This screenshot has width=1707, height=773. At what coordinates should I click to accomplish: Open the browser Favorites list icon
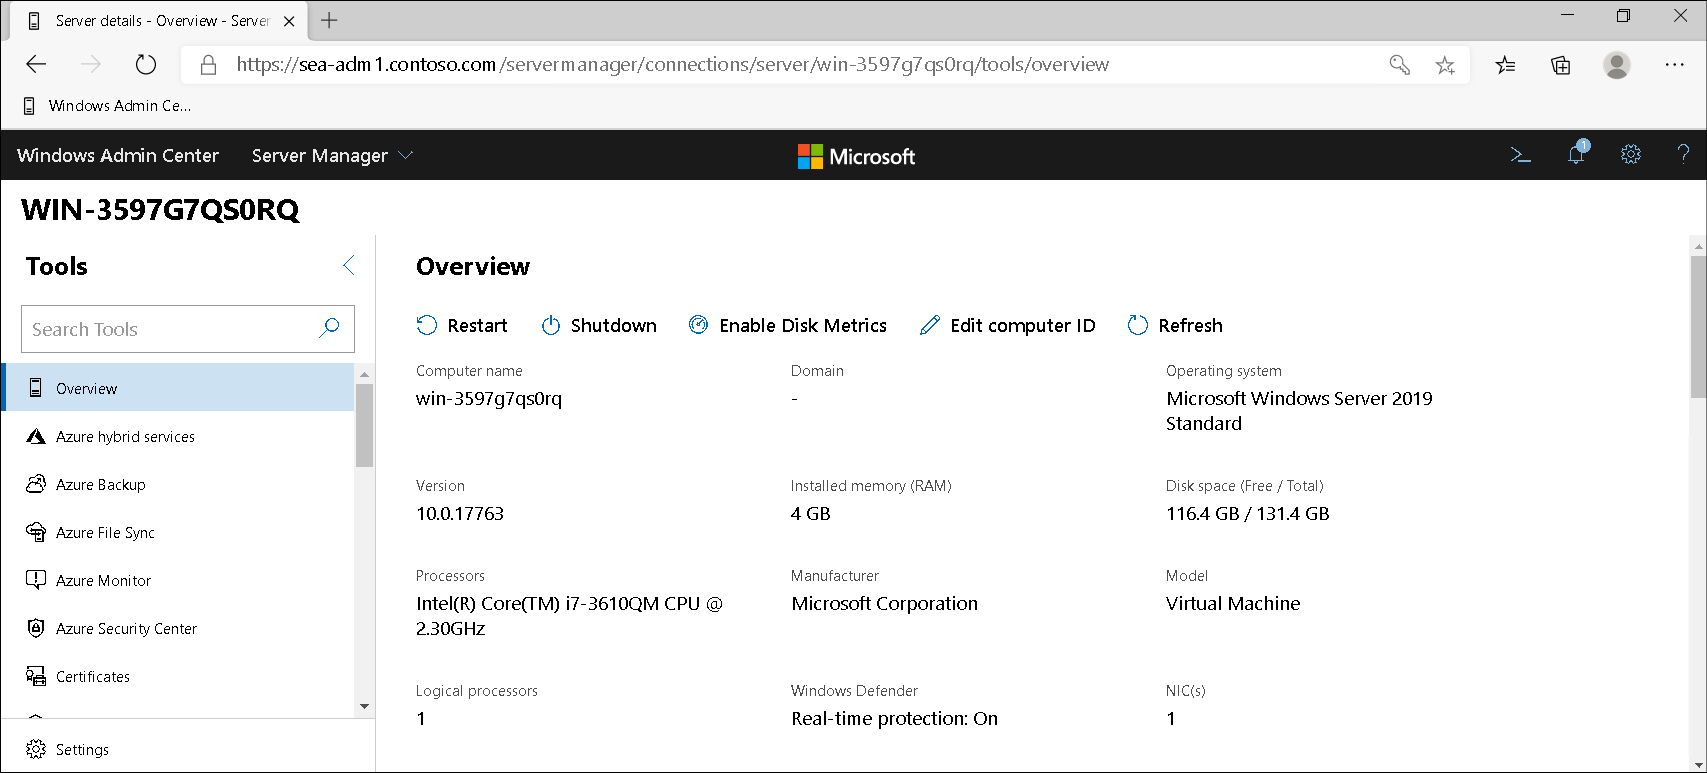(1505, 65)
